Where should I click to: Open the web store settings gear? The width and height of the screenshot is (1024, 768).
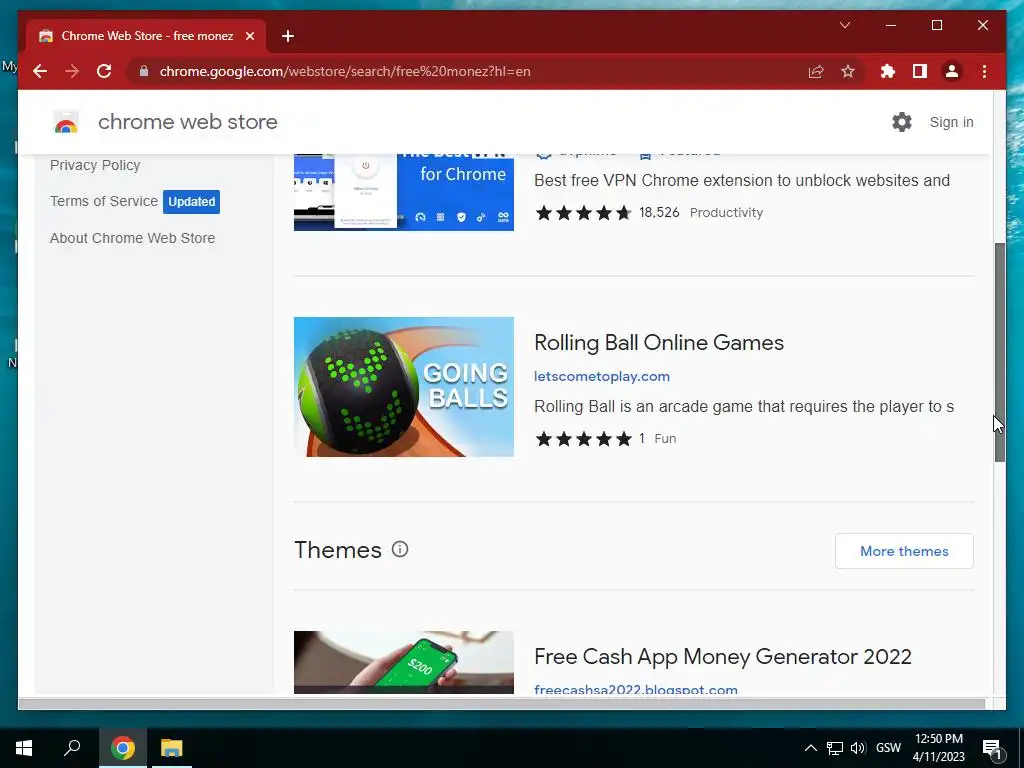point(902,122)
